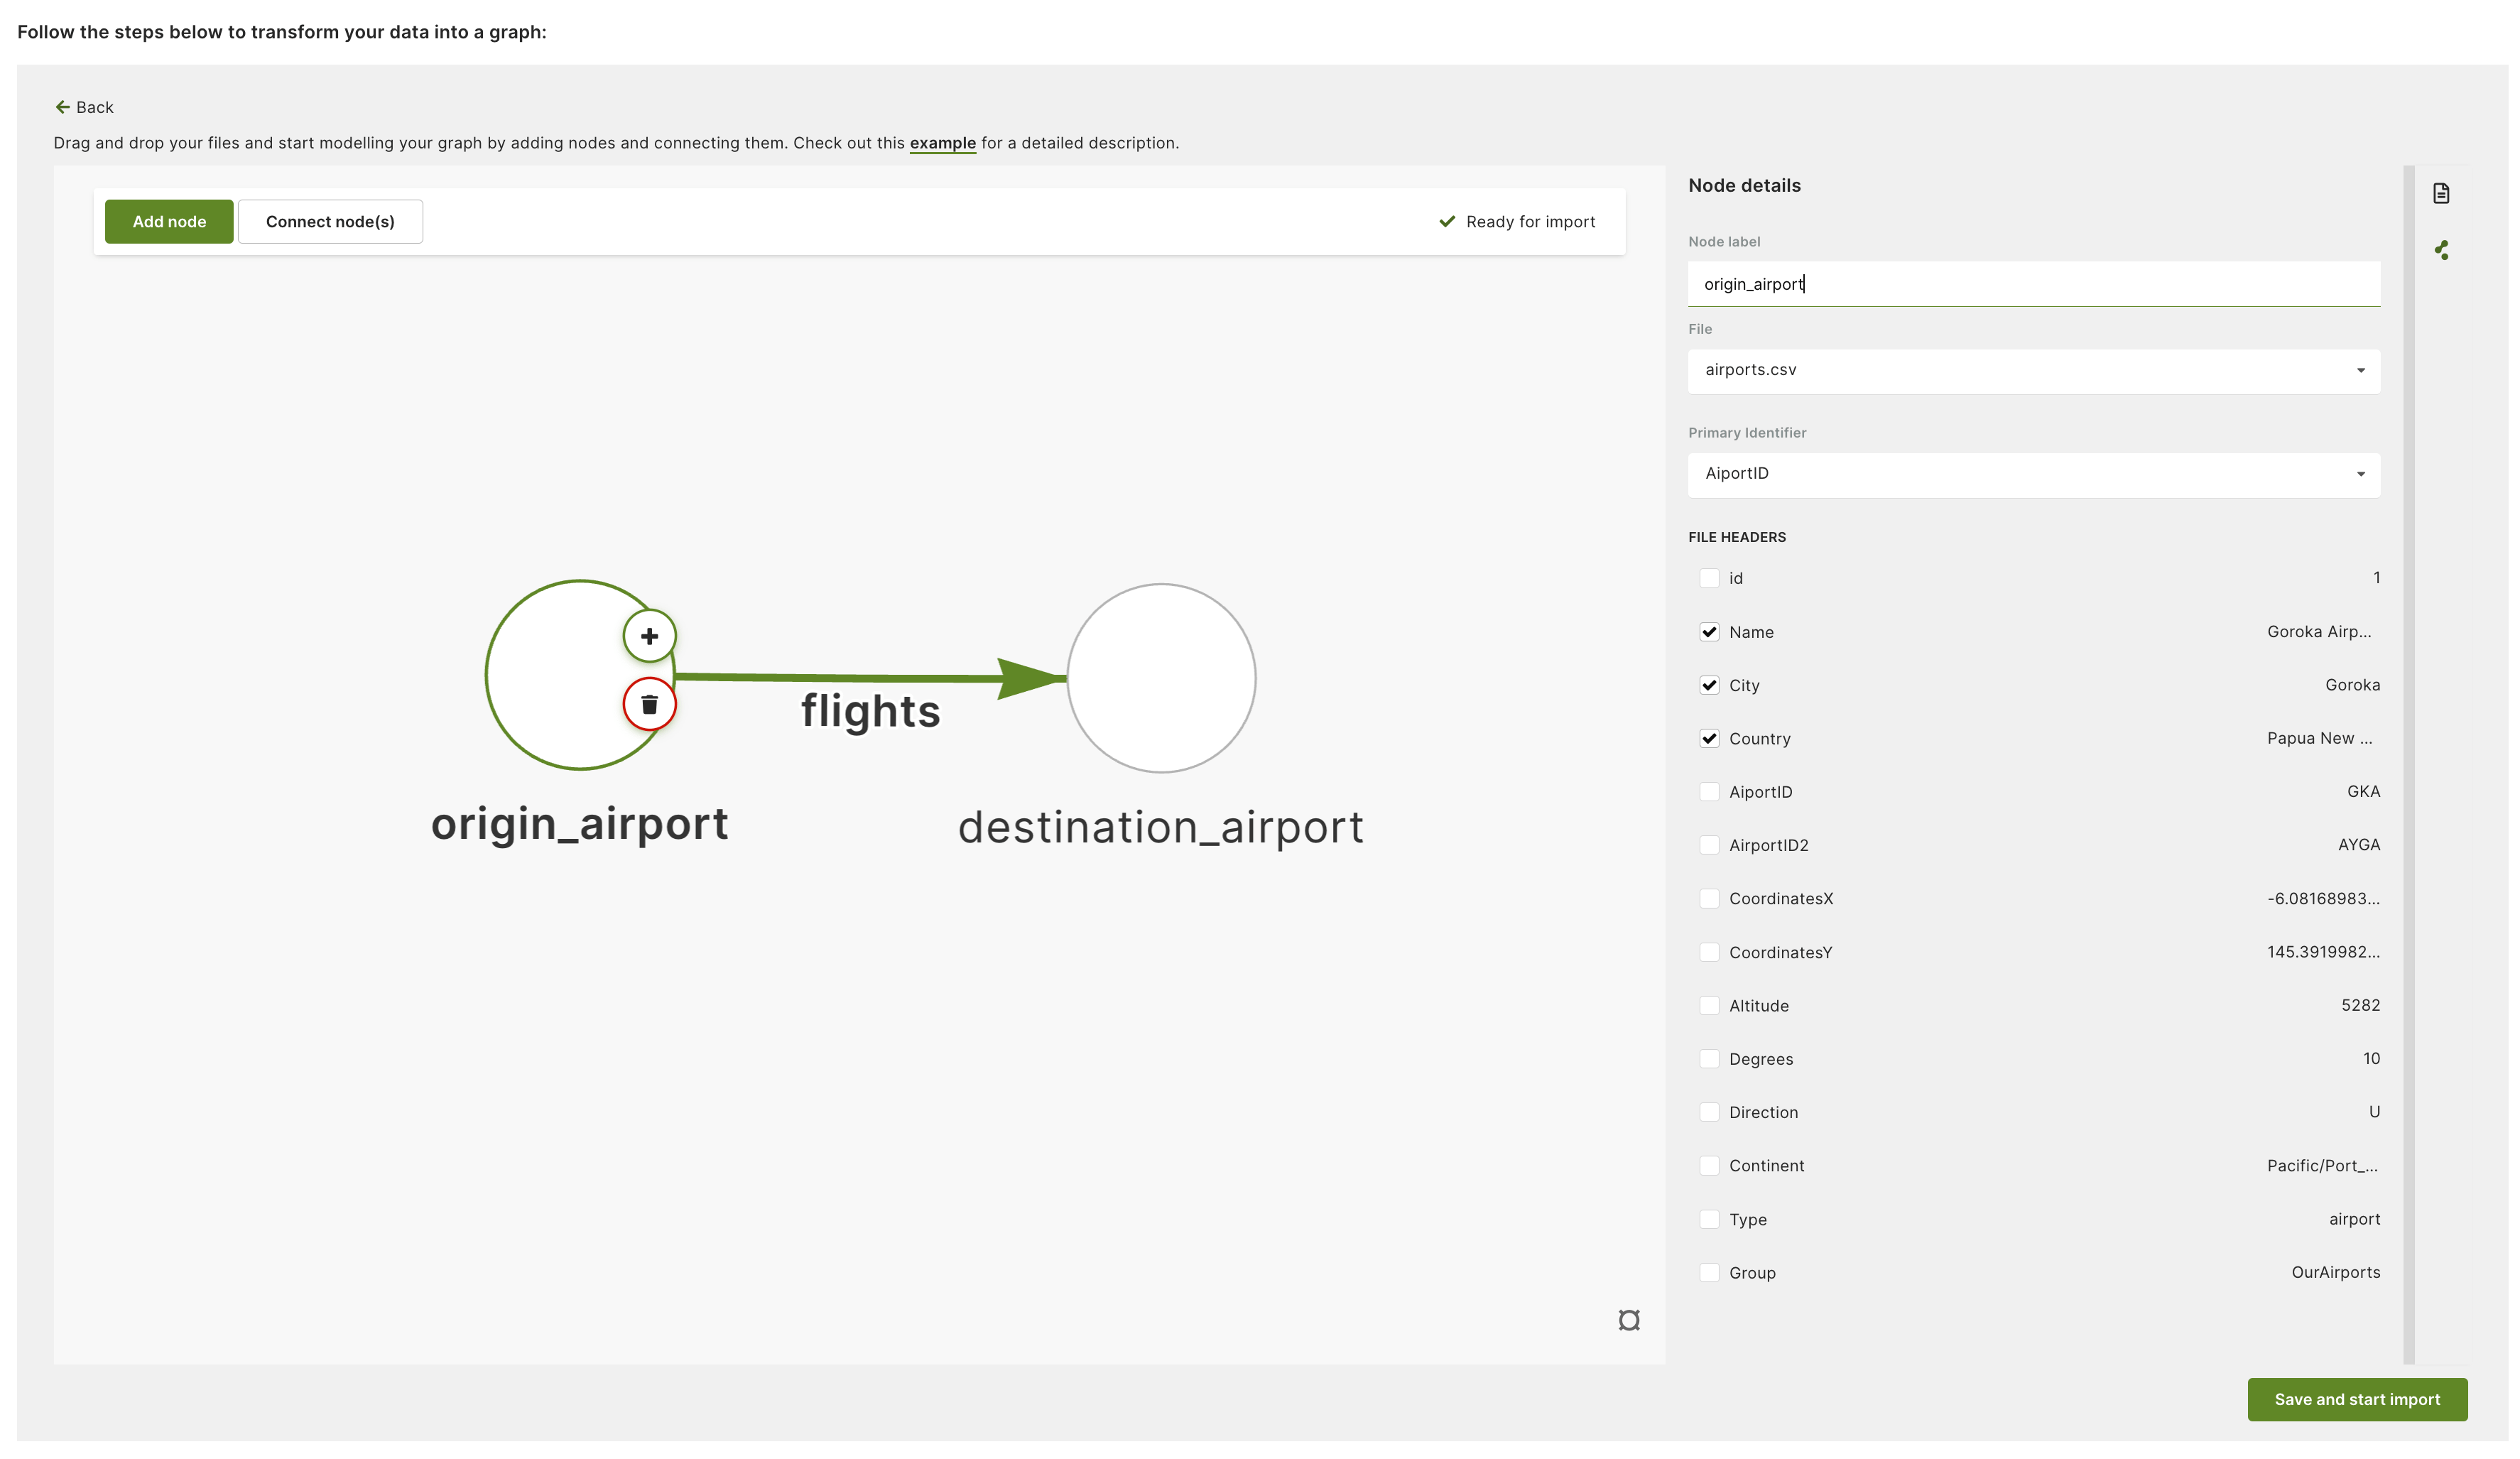Screen dimensions: 2520x1459
Task: Tick the Altitude header checkbox
Action: click(1709, 1006)
